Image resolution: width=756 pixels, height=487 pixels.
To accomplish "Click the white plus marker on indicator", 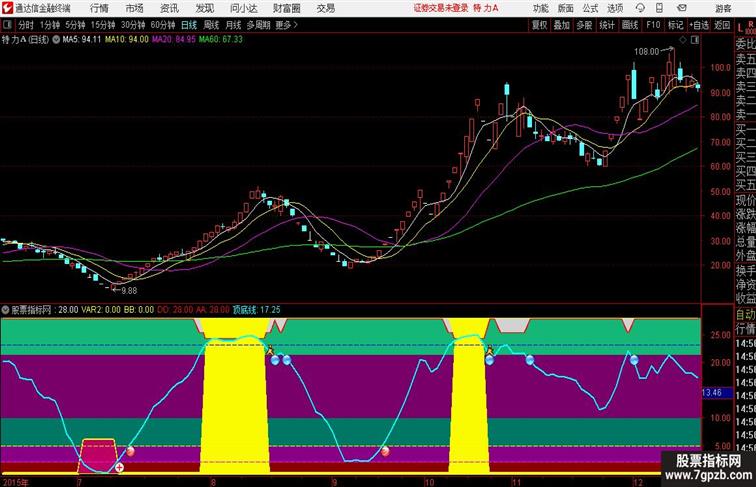I will click(119, 467).
